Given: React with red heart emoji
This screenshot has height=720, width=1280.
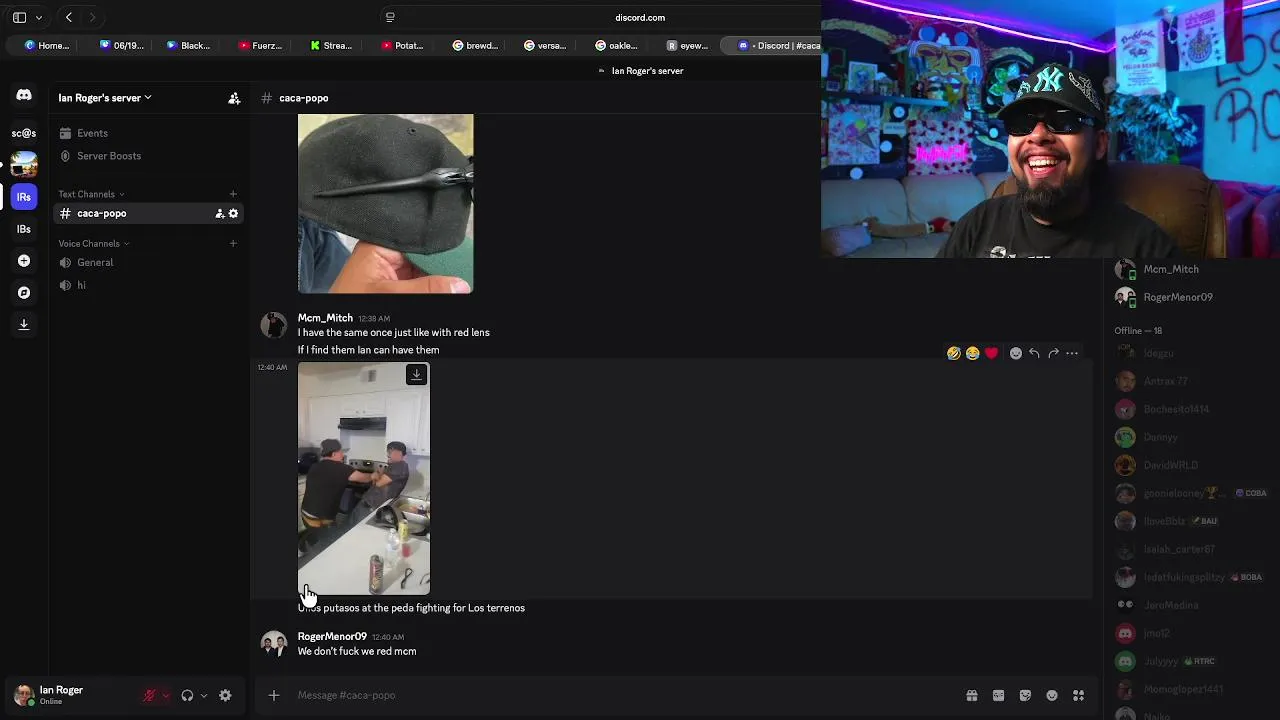Looking at the screenshot, I should (991, 353).
